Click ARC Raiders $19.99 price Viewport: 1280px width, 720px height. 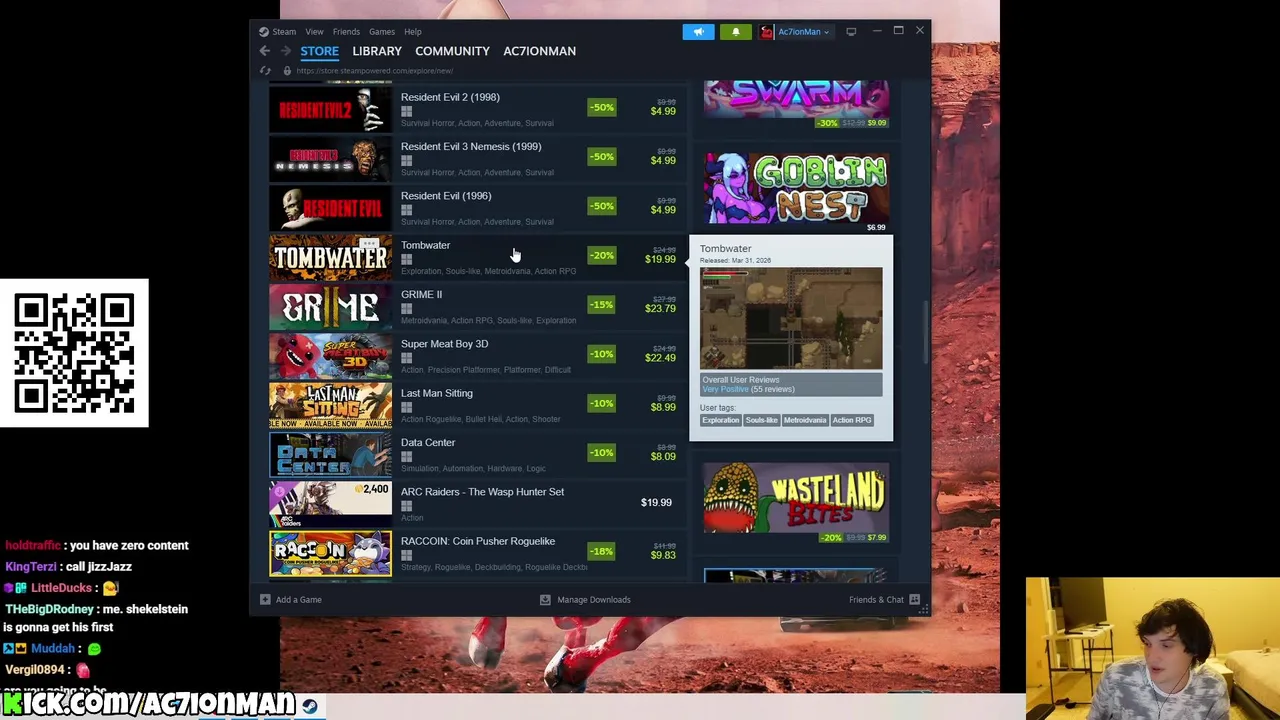[656, 502]
